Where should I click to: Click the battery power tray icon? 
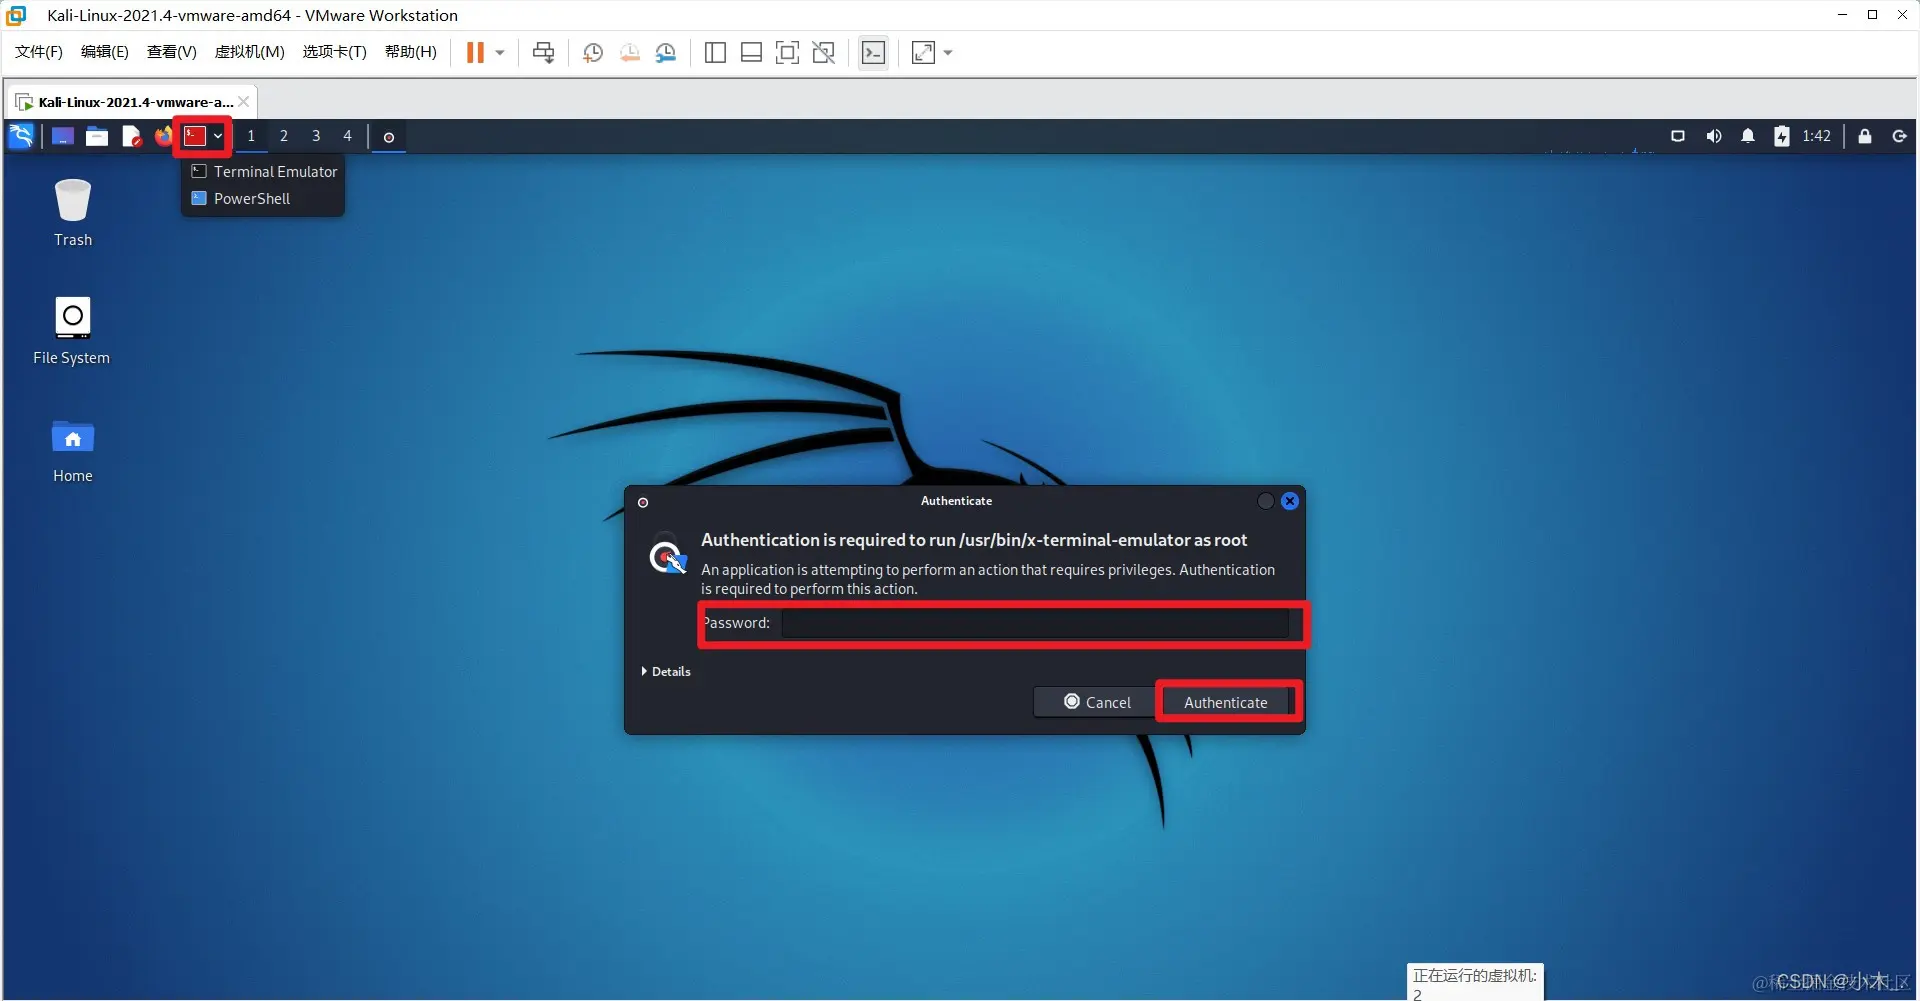(x=1782, y=136)
